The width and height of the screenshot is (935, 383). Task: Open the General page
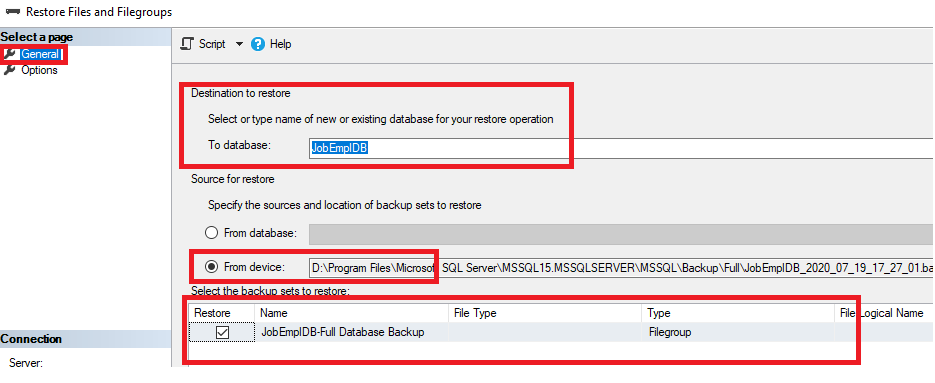[x=39, y=54]
